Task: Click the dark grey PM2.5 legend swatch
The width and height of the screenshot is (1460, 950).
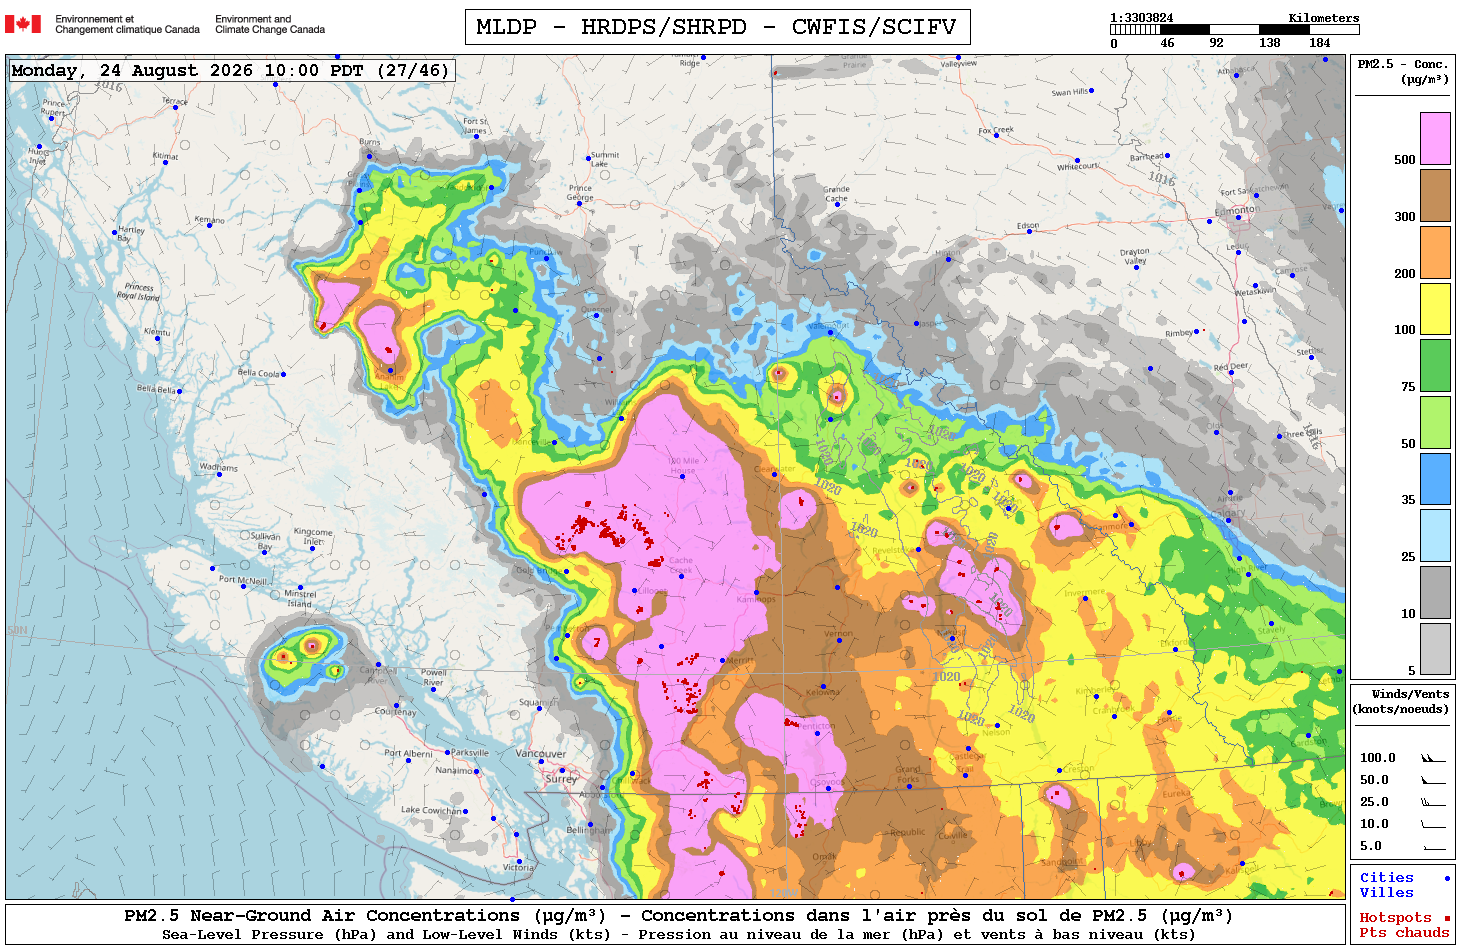Action: pyautogui.click(x=1435, y=592)
